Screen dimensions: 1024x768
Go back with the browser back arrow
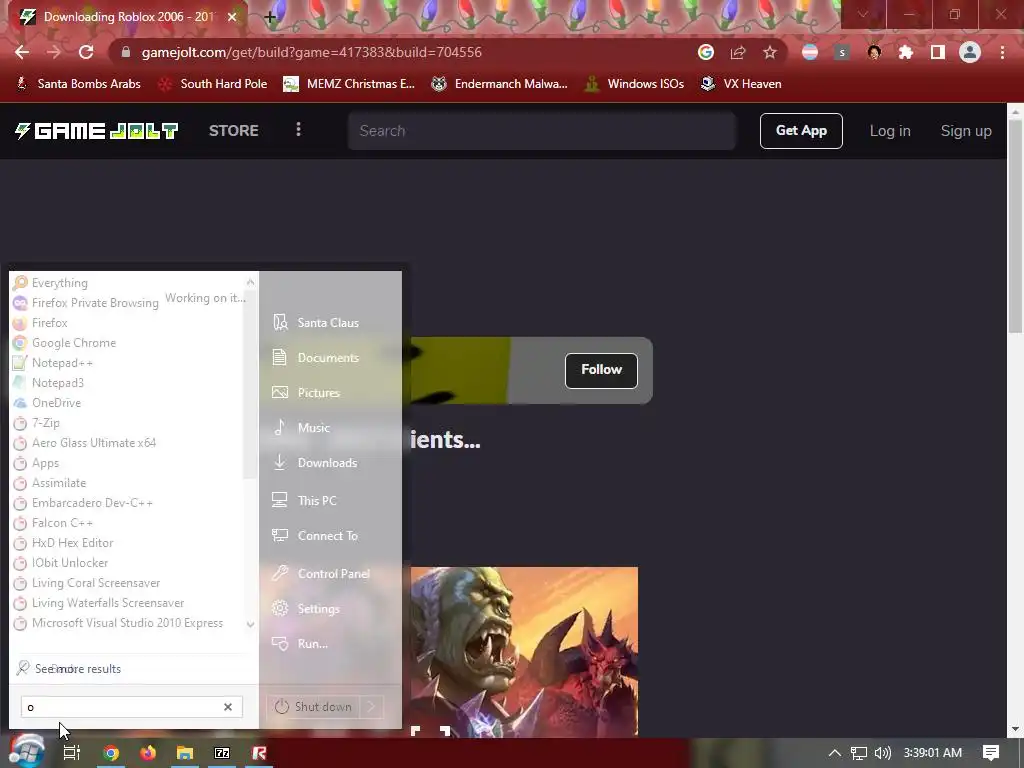[x=22, y=52]
